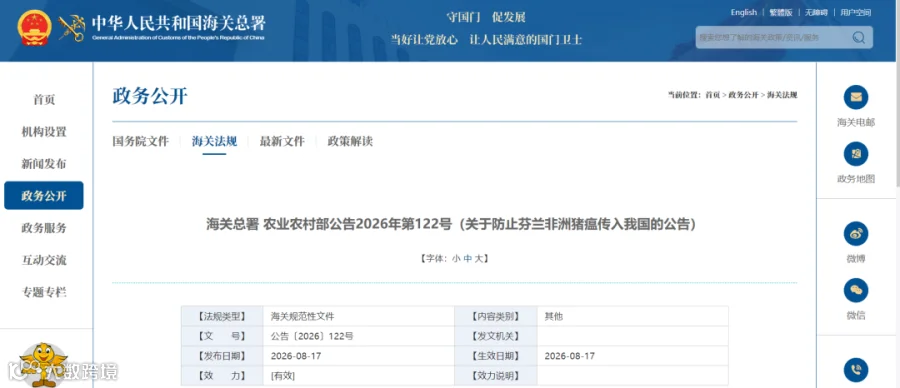Switch to the 政策解读 tab
This screenshot has height=388, width=900.
[350, 141]
